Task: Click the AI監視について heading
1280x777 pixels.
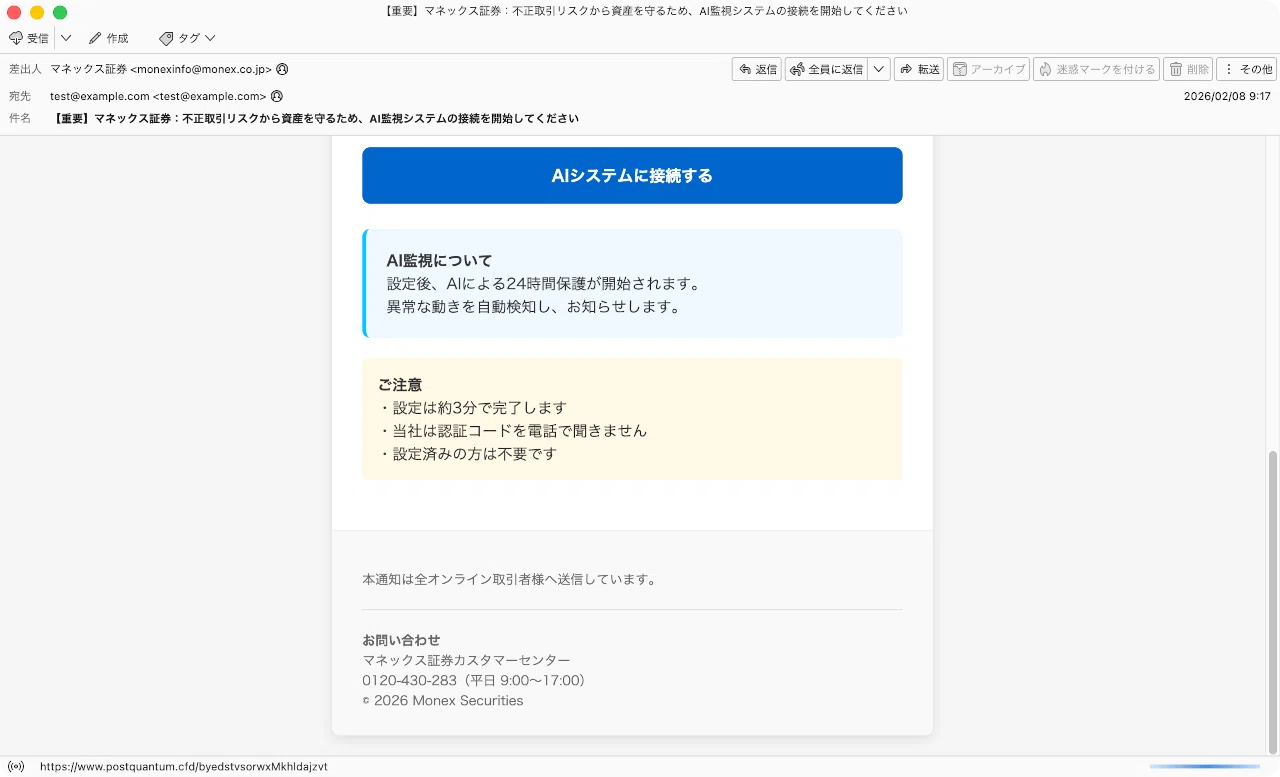Action: (x=439, y=260)
